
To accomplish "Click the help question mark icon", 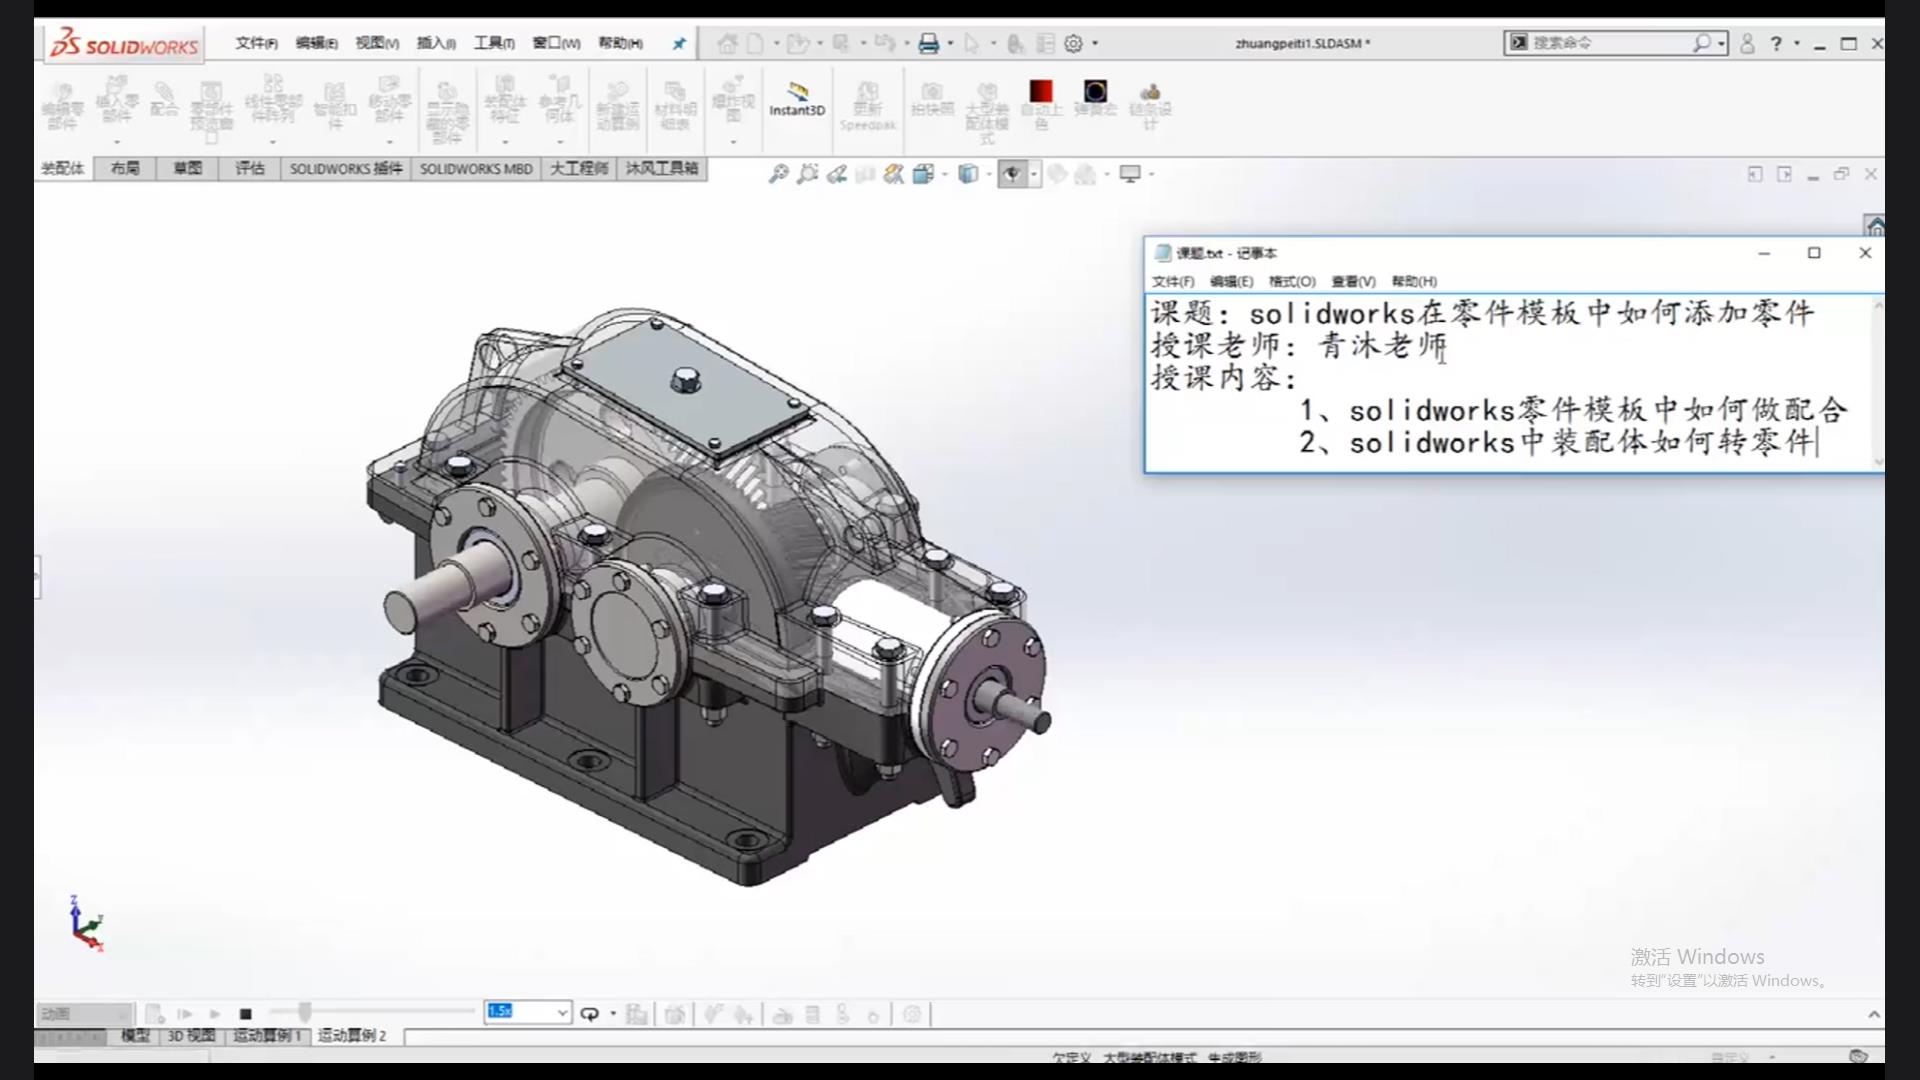I will click(x=1776, y=43).
